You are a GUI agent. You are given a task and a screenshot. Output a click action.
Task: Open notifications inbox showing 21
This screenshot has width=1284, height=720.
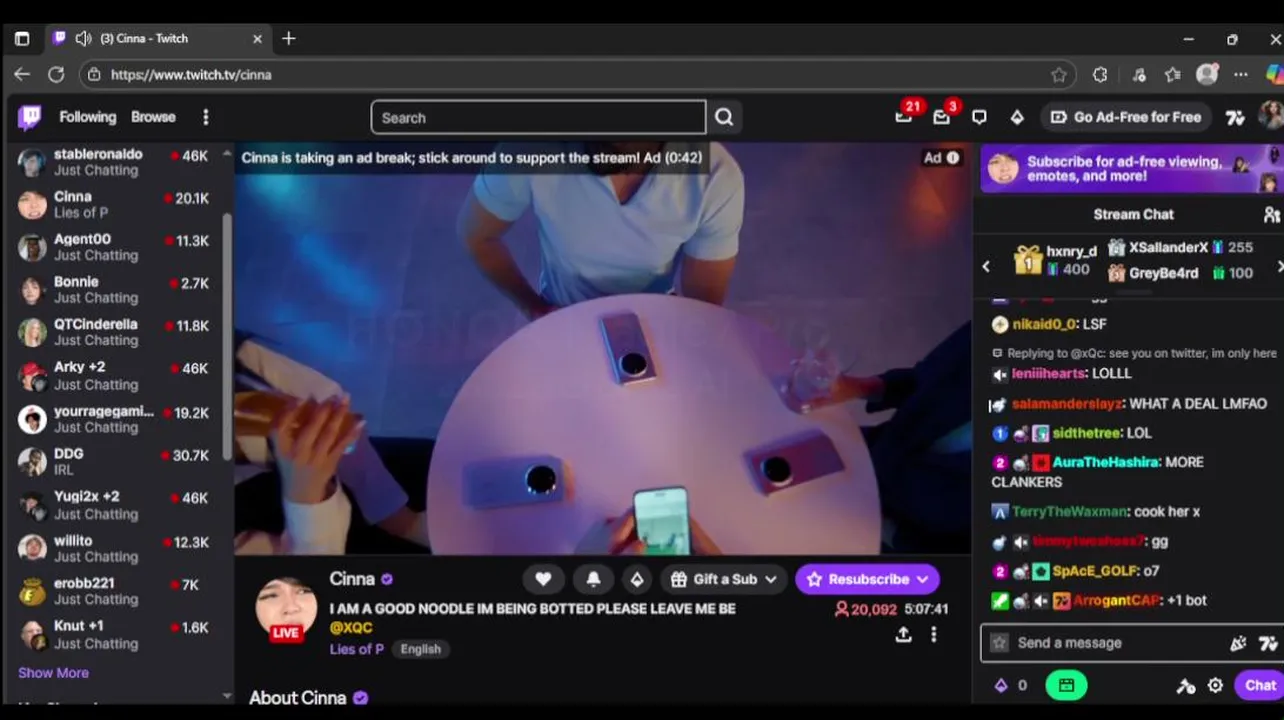(904, 117)
